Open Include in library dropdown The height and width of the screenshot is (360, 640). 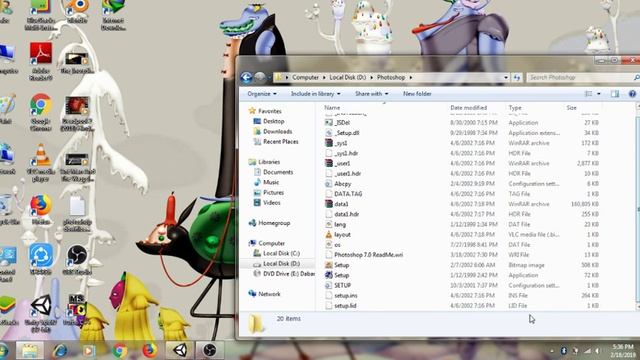316,94
